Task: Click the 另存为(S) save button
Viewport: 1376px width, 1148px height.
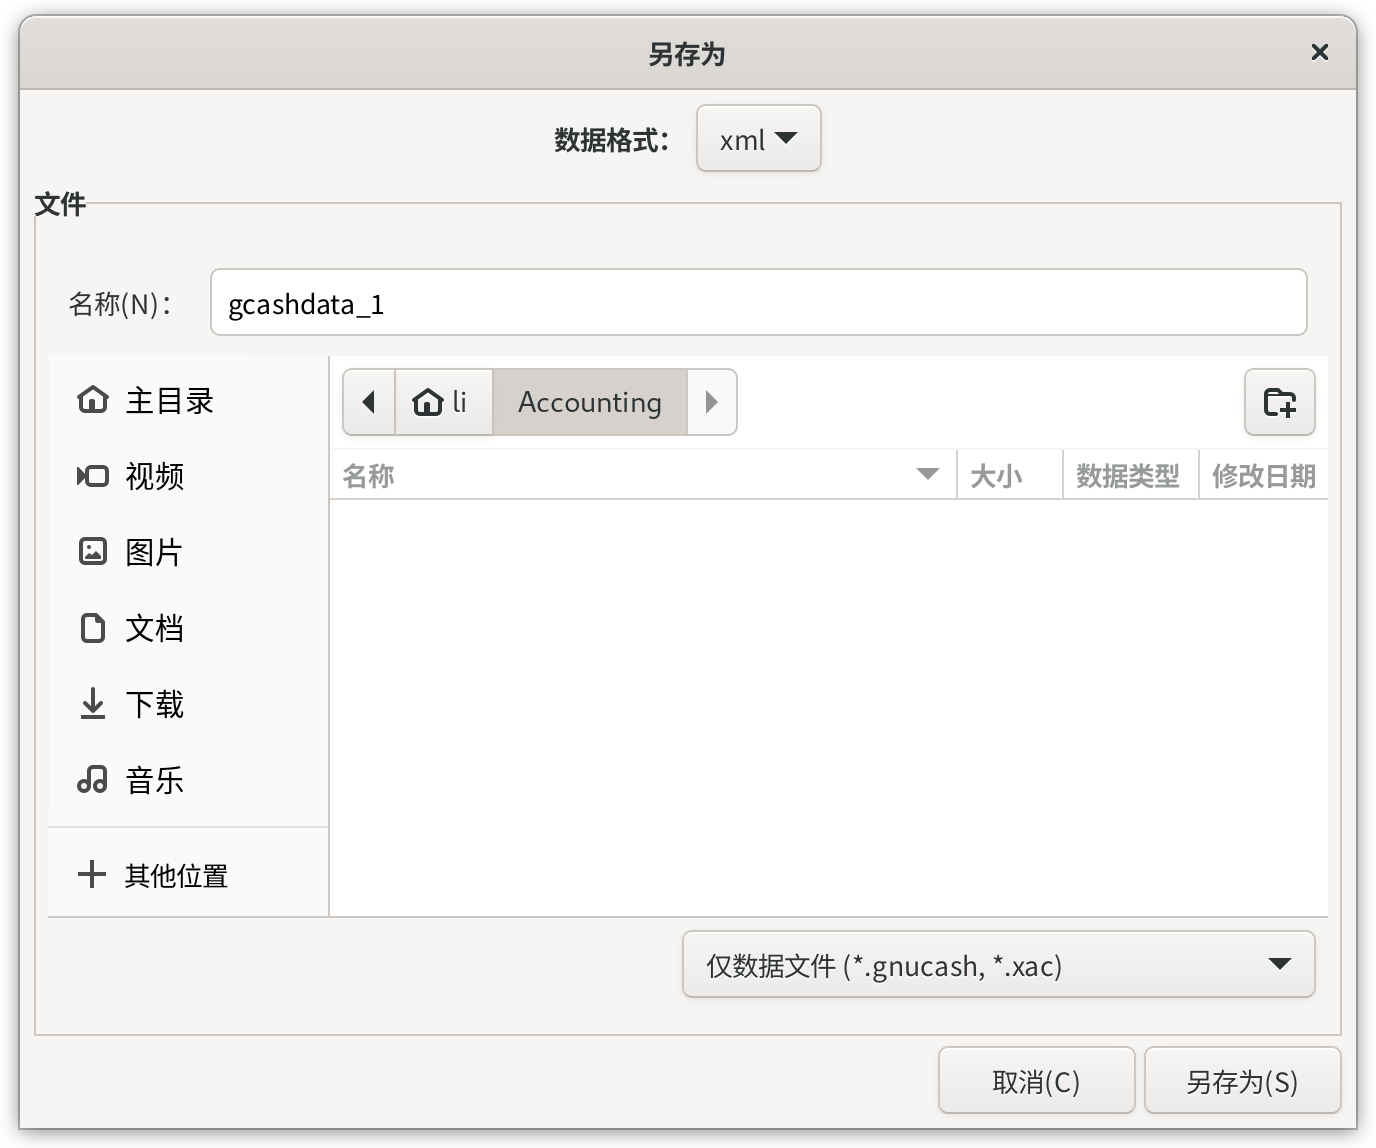Action: [1242, 1081]
